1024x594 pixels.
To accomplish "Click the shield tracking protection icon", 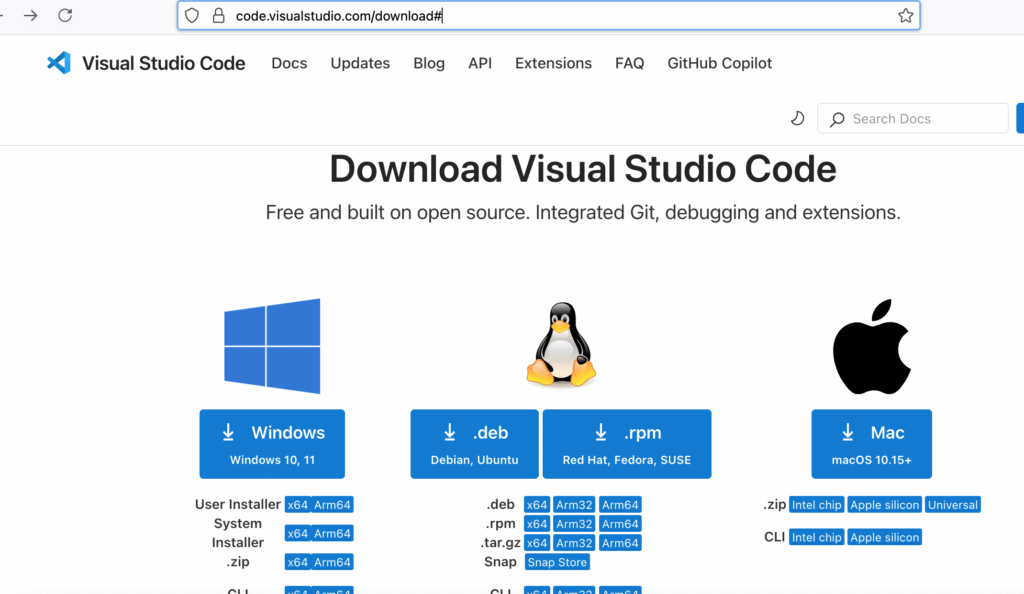I will pyautogui.click(x=193, y=16).
